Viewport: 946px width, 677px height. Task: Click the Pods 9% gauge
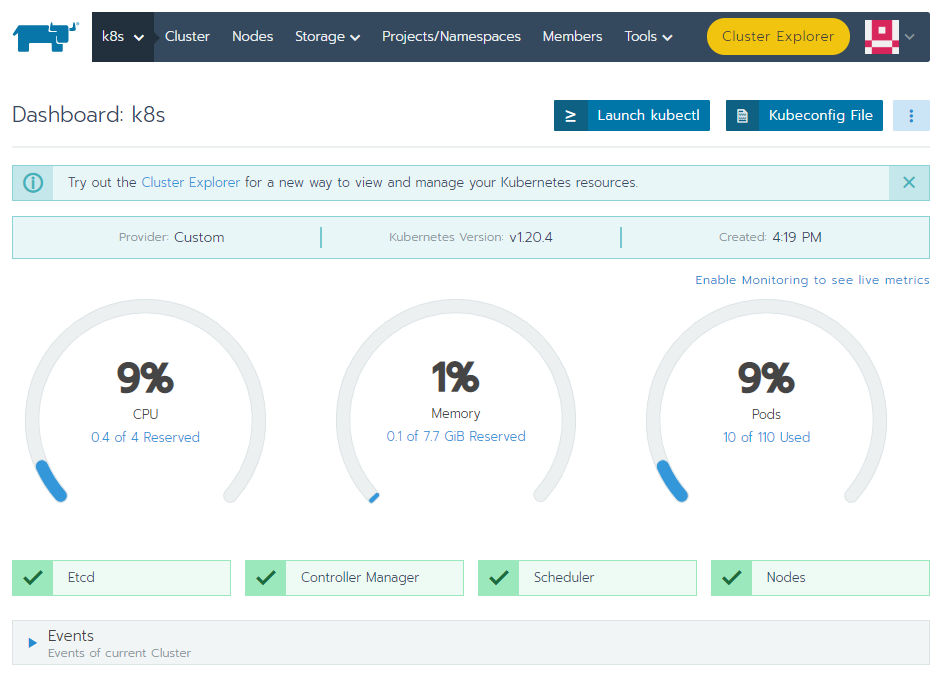pos(766,401)
